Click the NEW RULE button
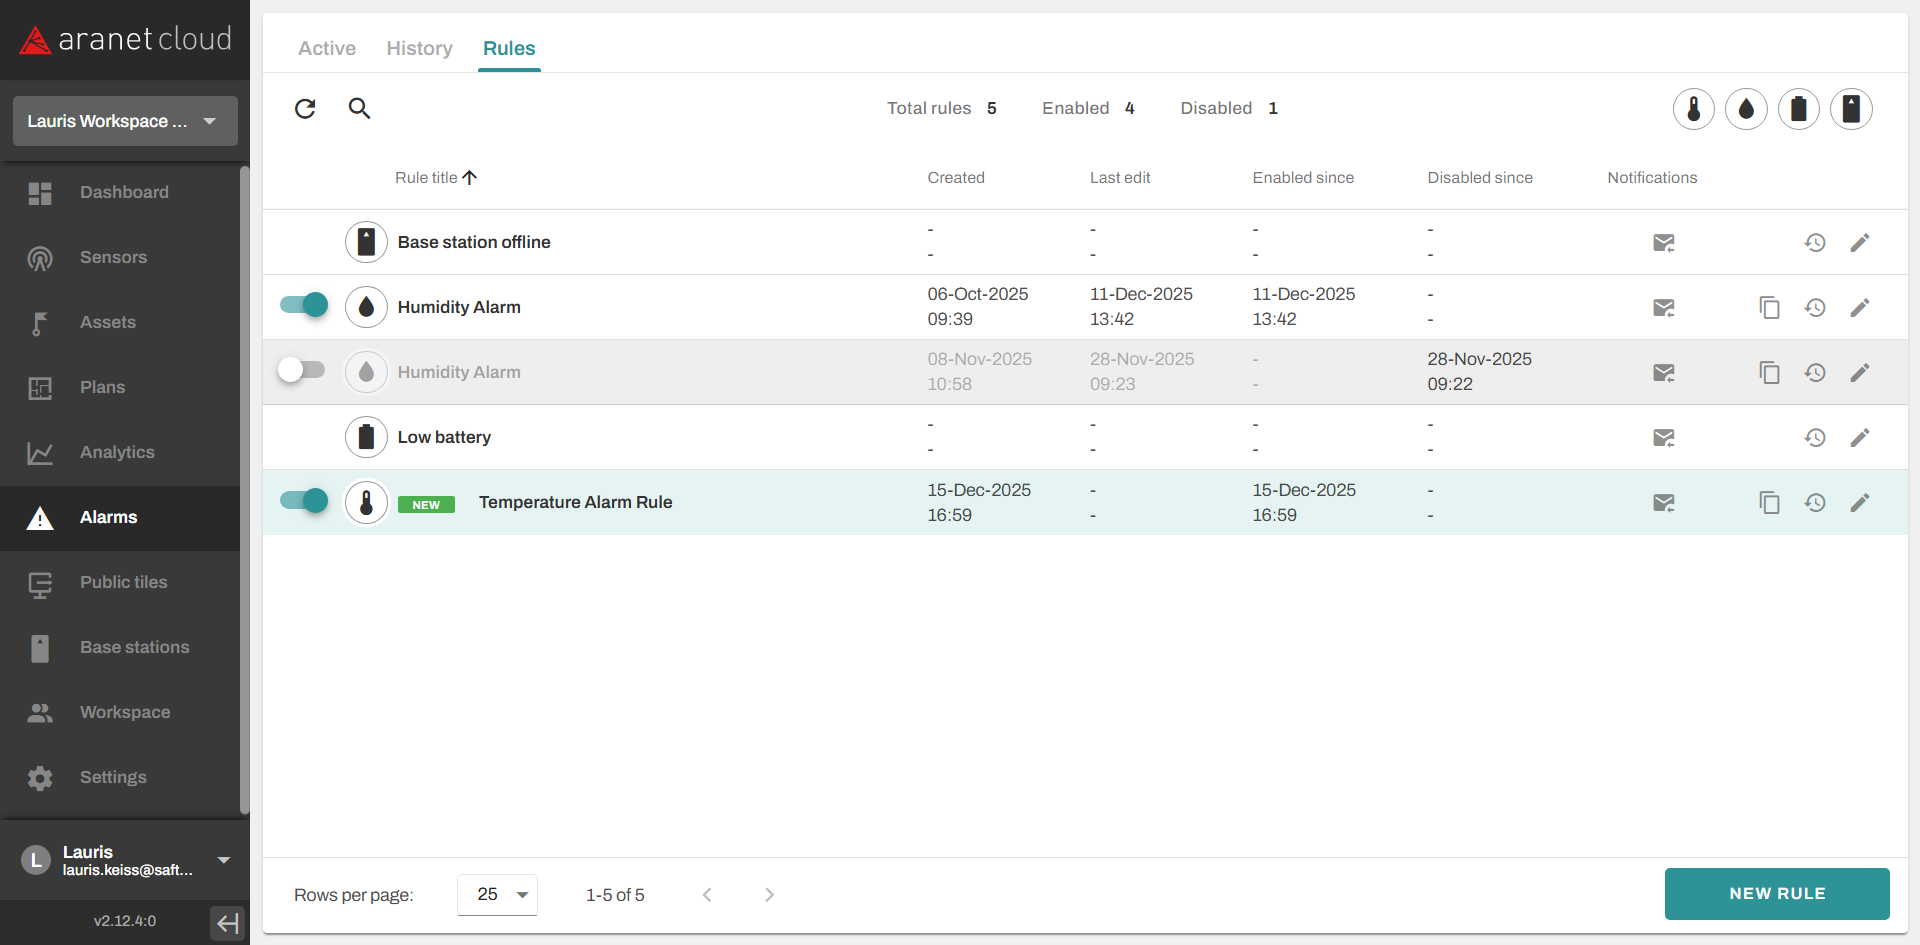 click(1776, 894)
